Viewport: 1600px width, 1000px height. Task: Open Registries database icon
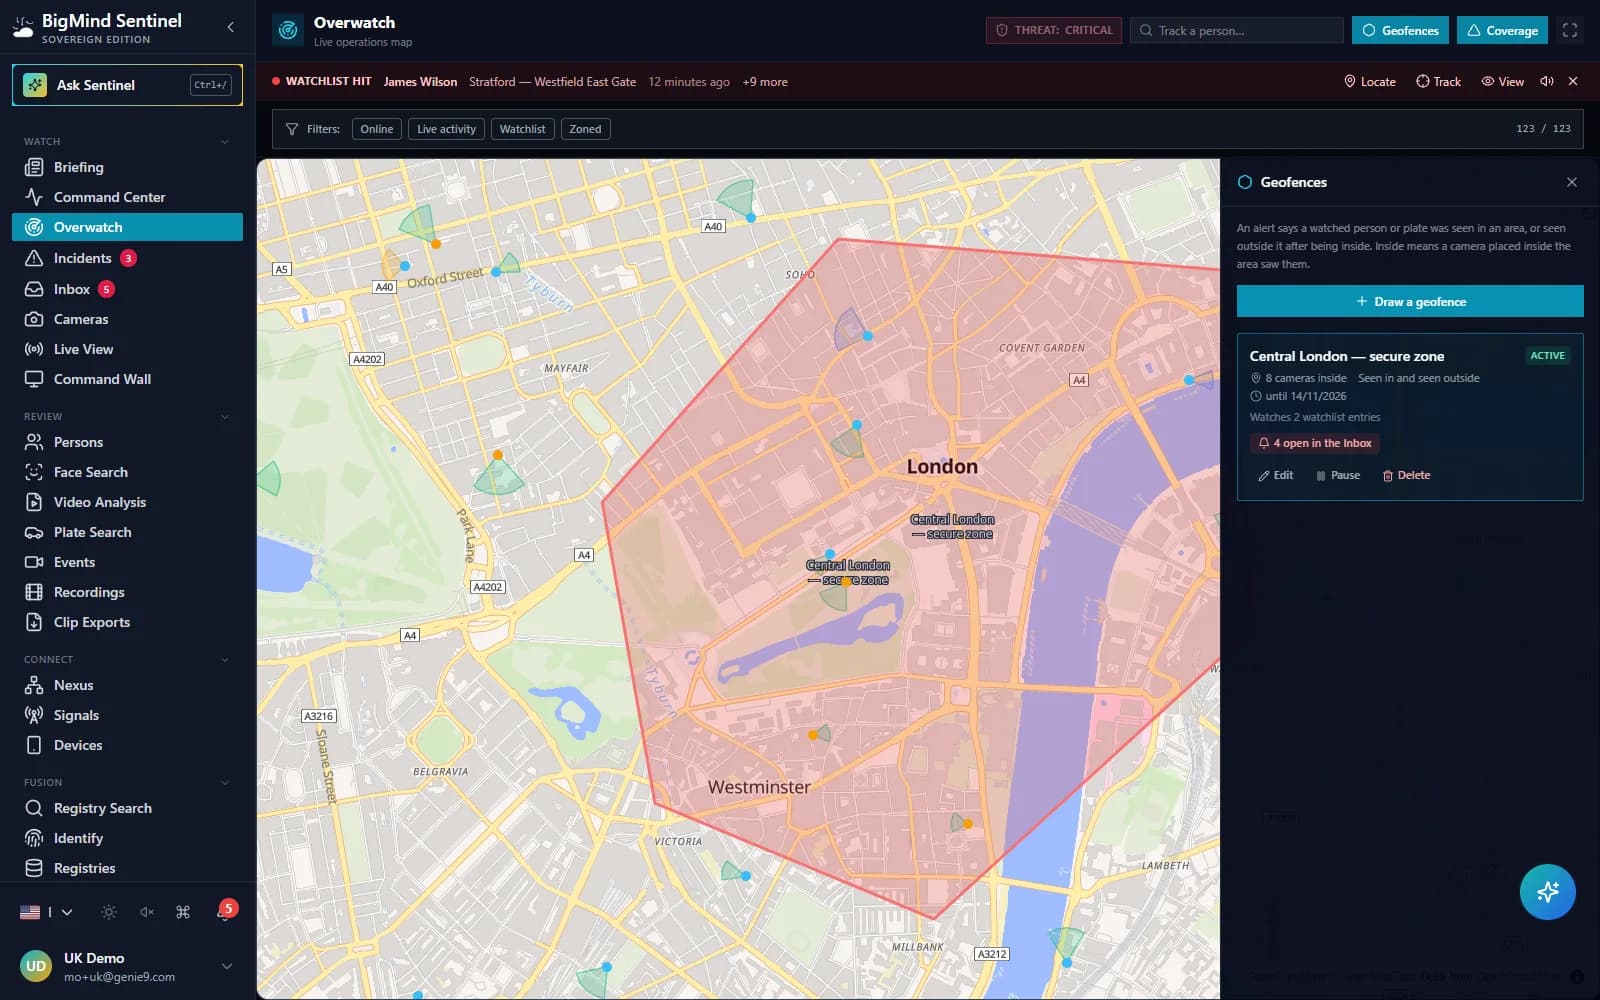point(34,868)
